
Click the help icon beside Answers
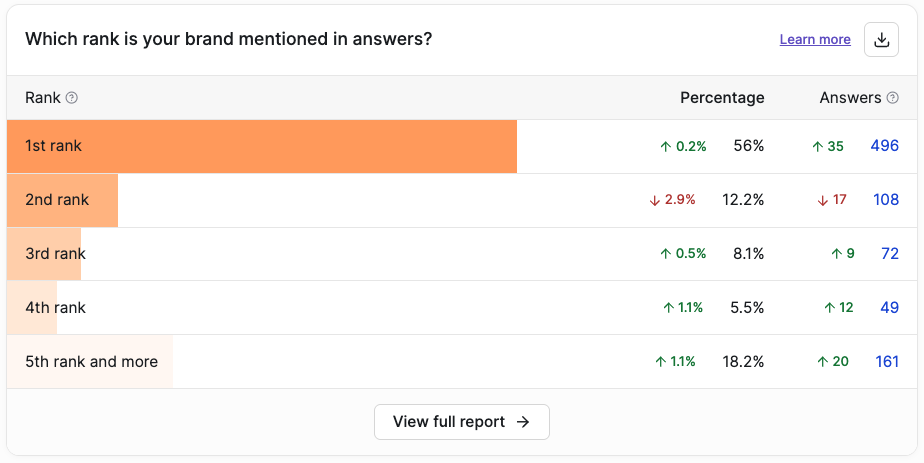pos(893,98)
